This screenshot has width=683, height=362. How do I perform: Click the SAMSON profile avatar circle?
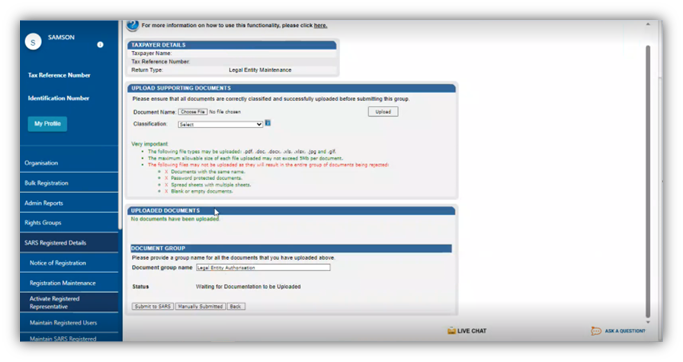[x=33, y=42]
